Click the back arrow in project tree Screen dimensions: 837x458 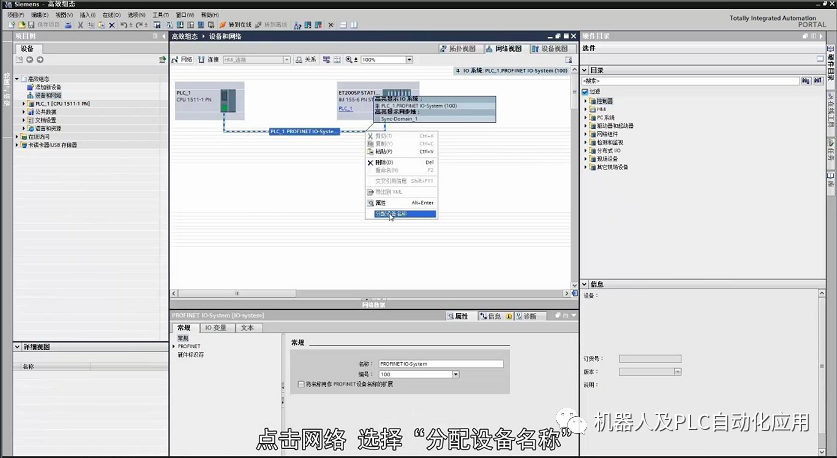(30, 60)
